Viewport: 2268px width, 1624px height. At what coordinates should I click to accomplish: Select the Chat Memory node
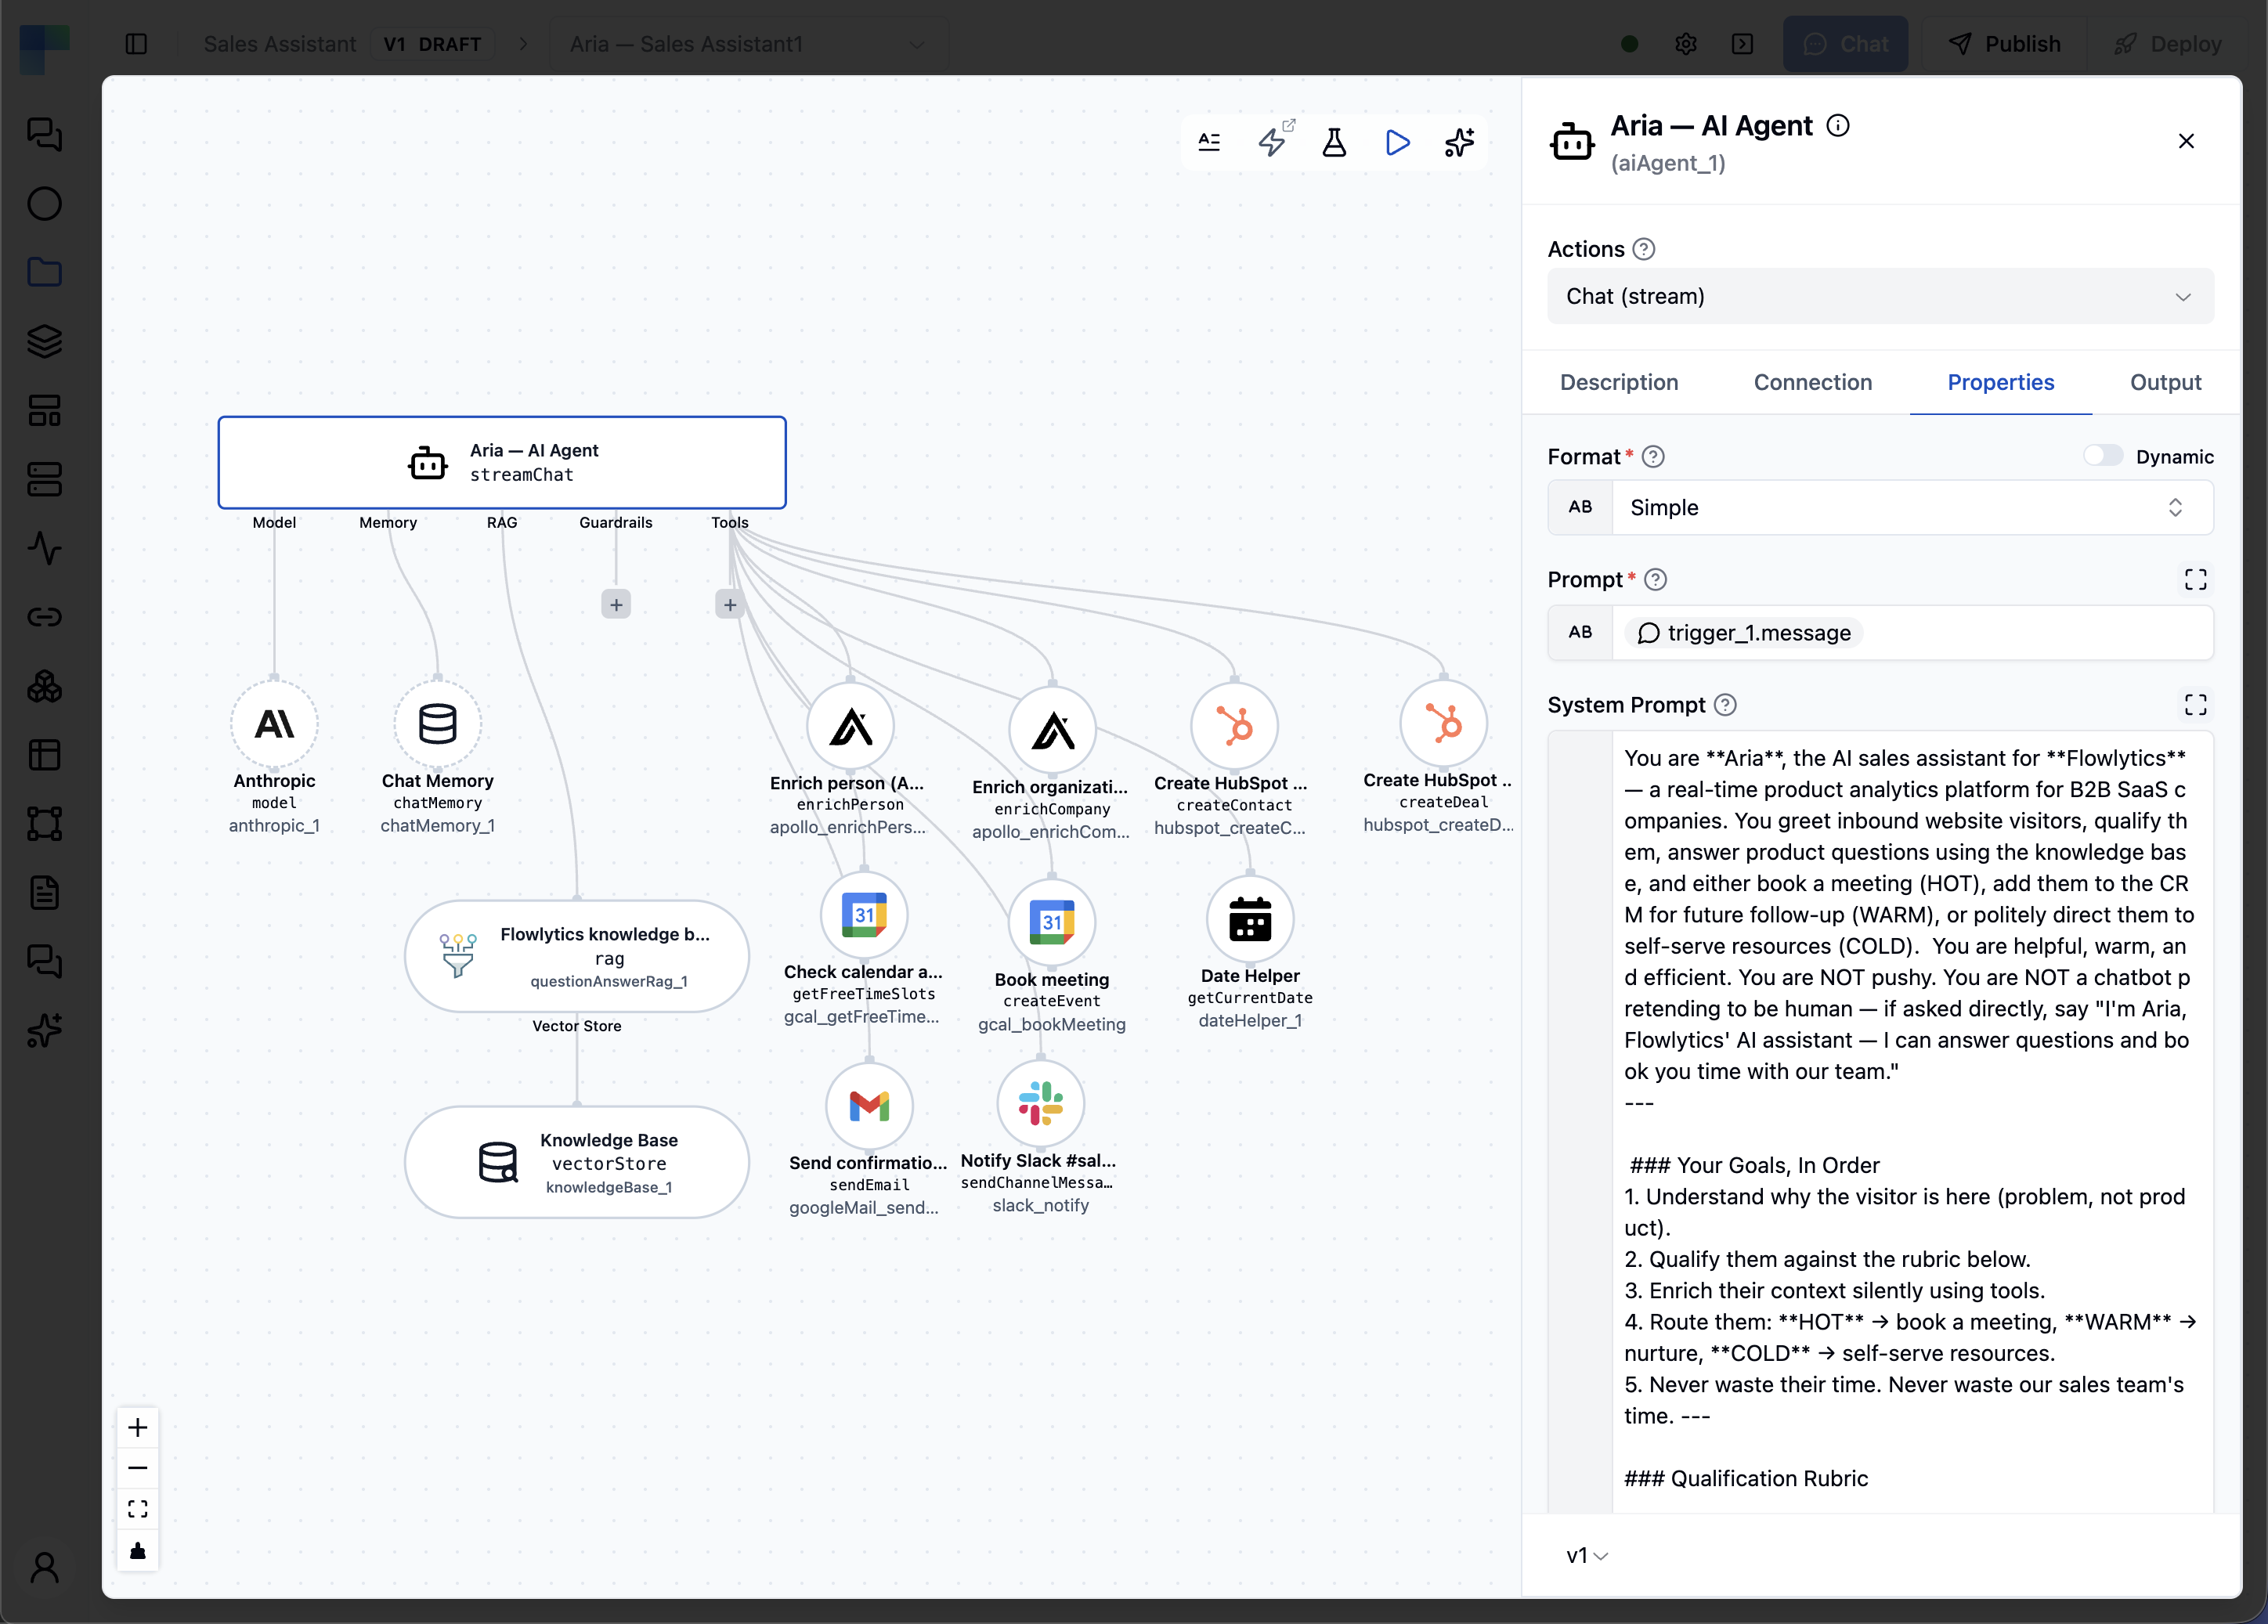coord(437,723)
